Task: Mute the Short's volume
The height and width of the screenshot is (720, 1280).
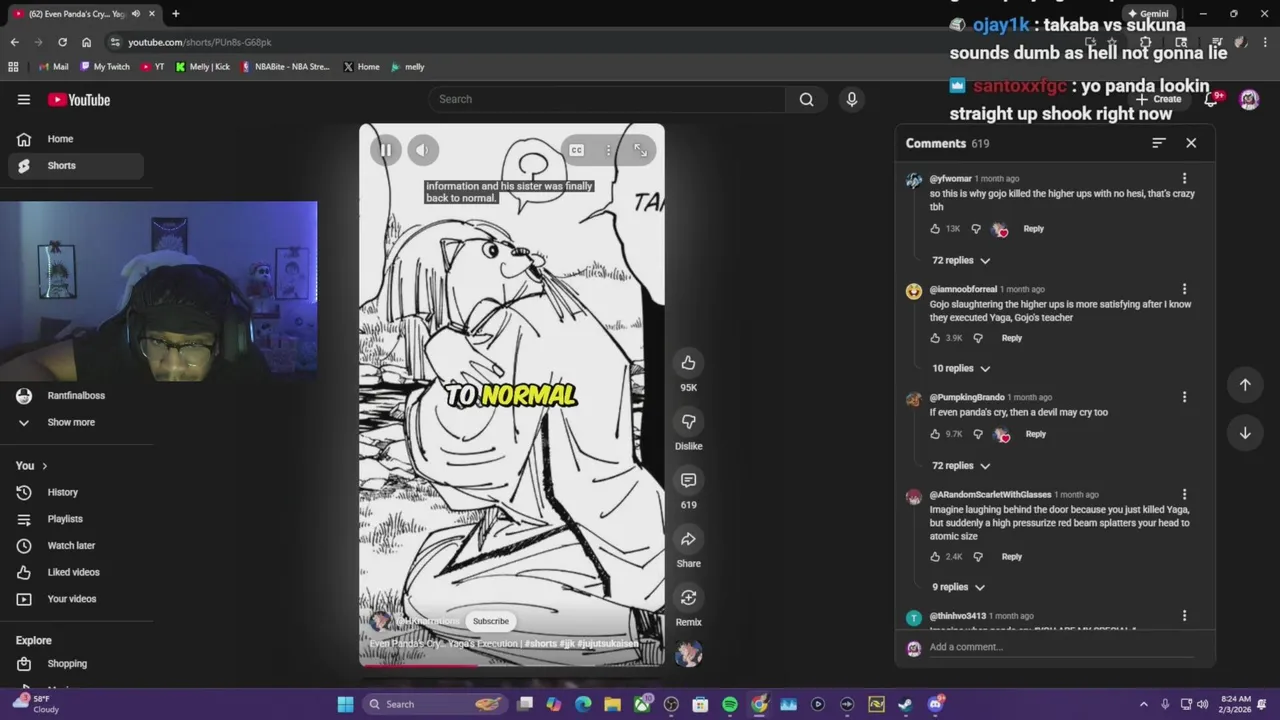Action: point(422,150)
